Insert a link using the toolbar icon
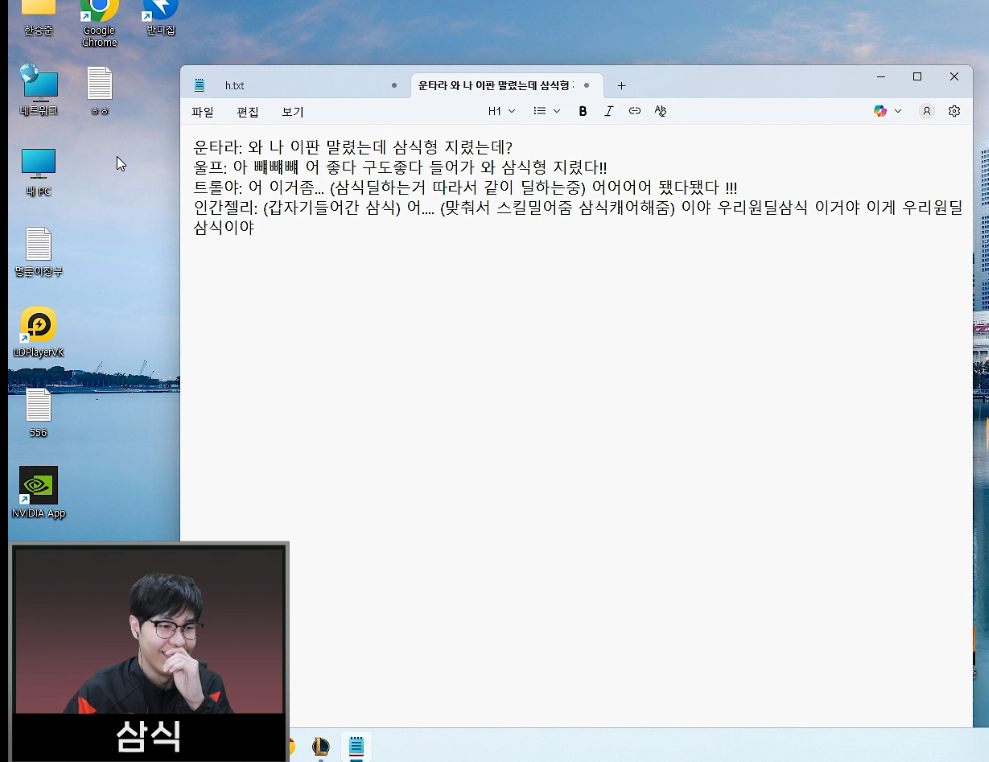989x762 pixels. tap(634, 111)
